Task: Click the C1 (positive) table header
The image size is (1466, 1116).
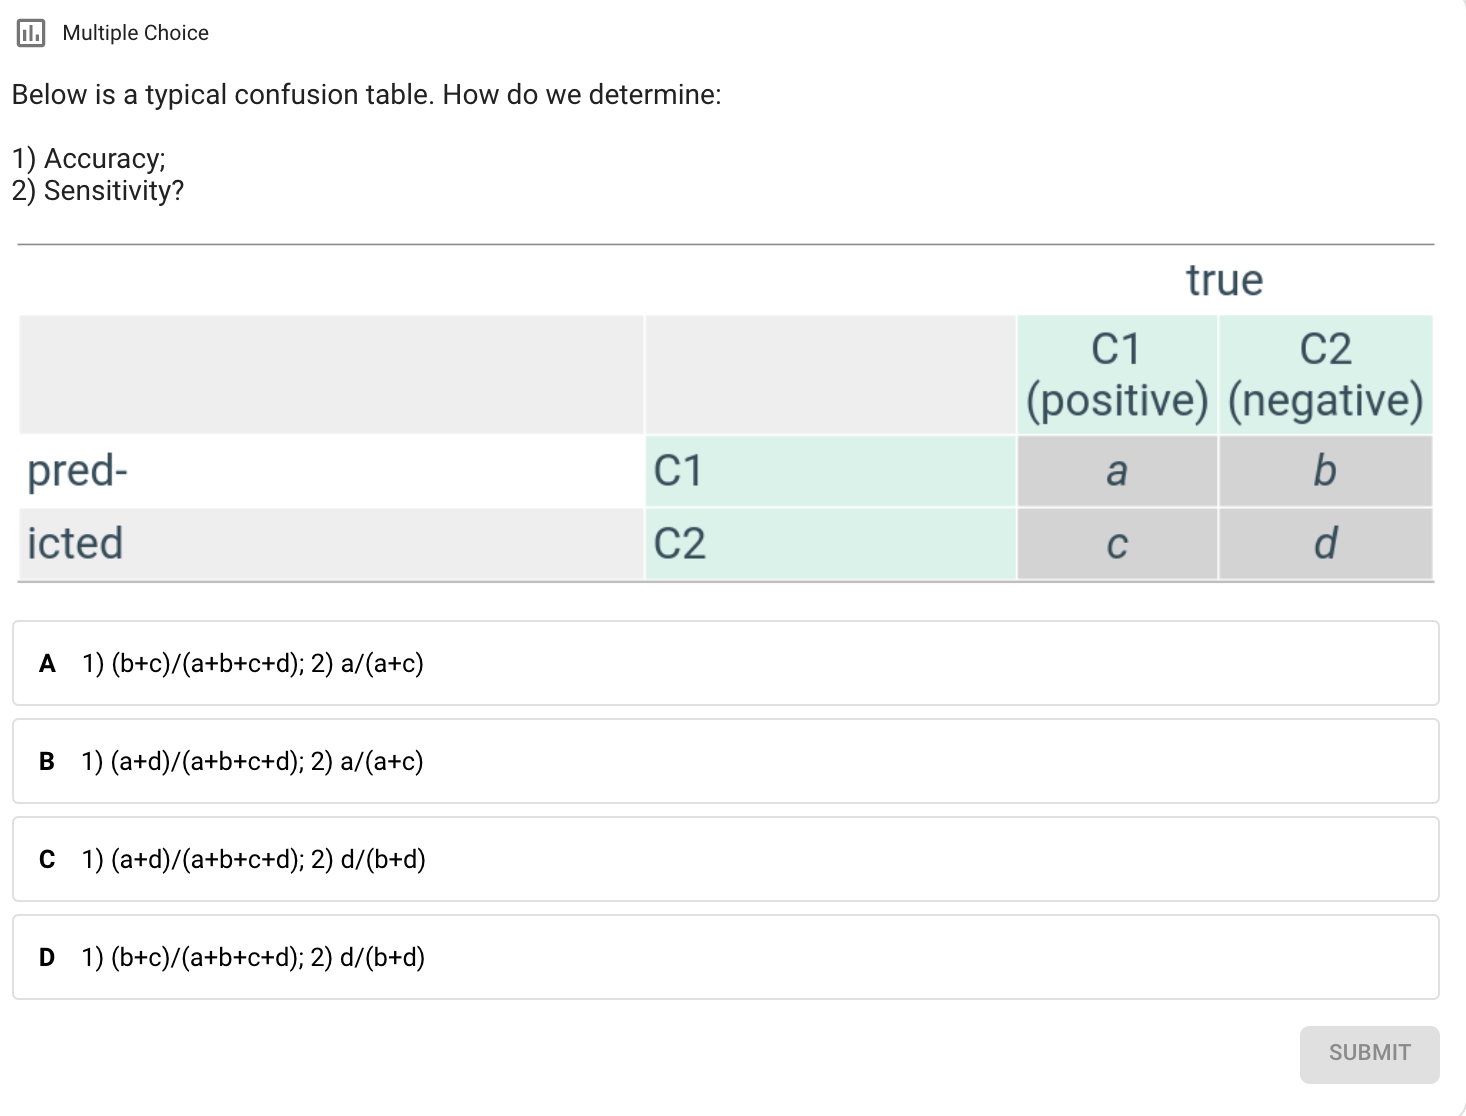Action: [1117, 375]
